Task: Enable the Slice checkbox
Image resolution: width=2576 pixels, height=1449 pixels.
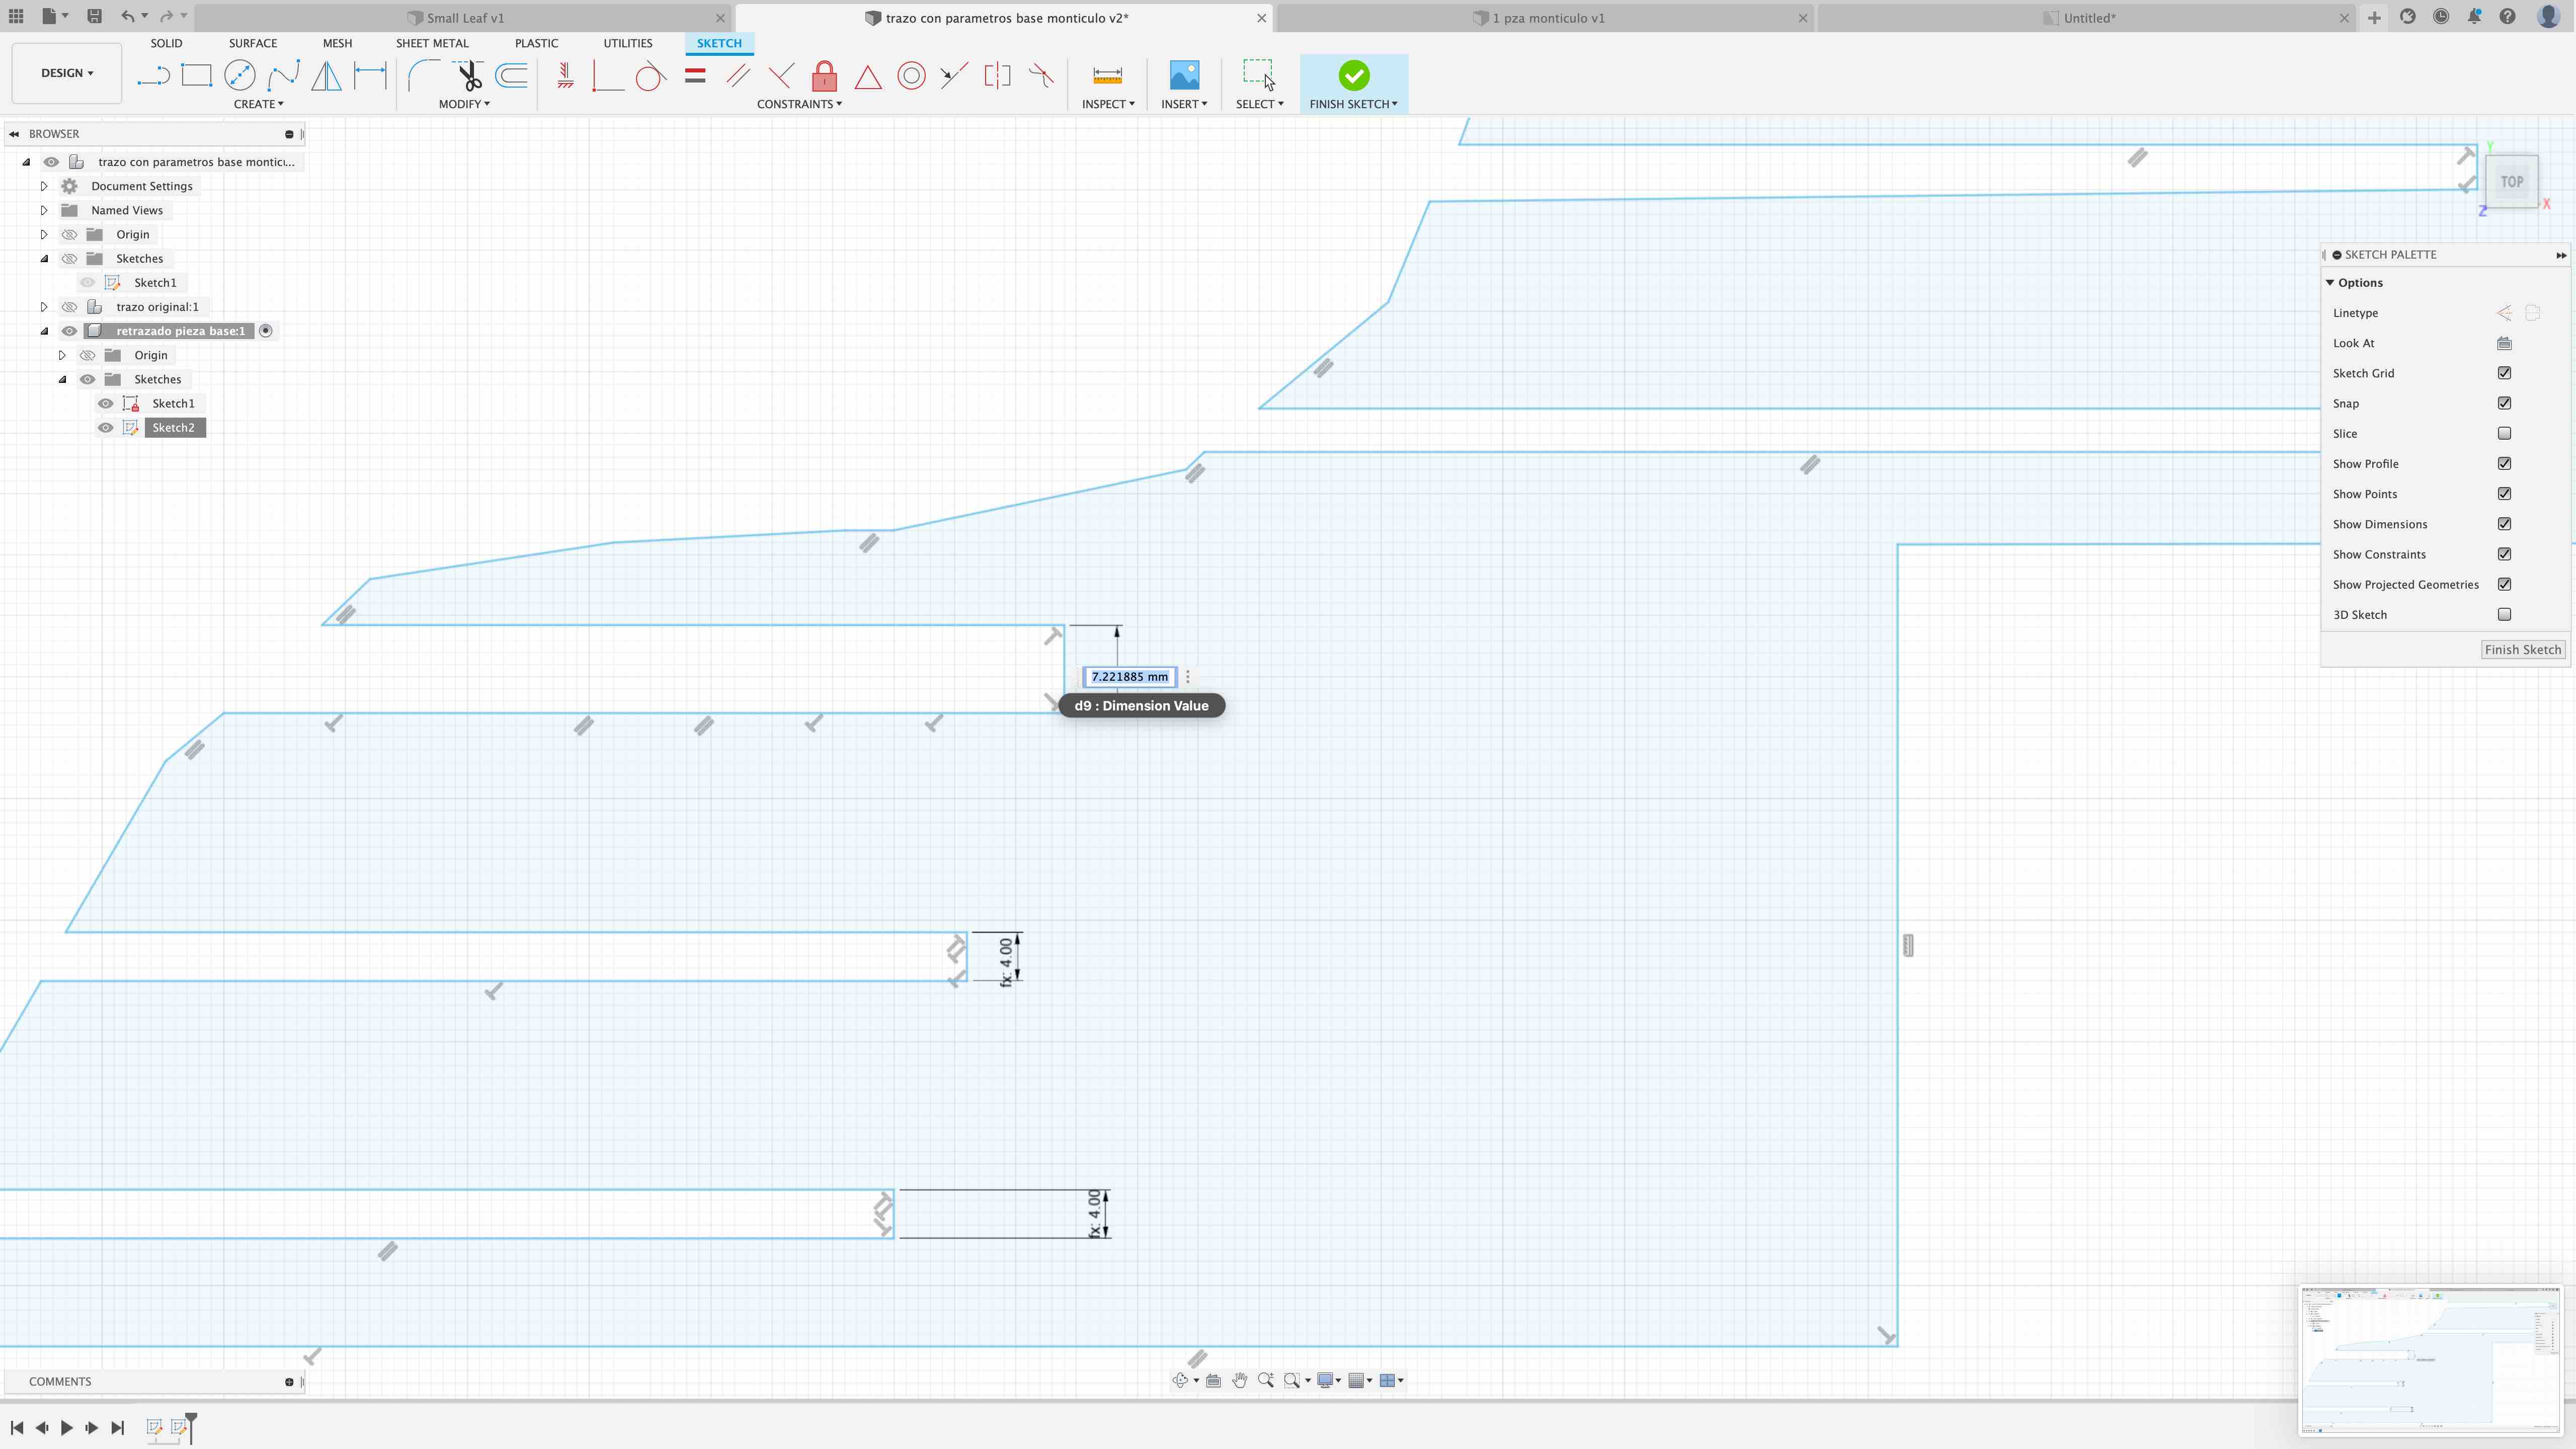Action: pos(2504,433)
